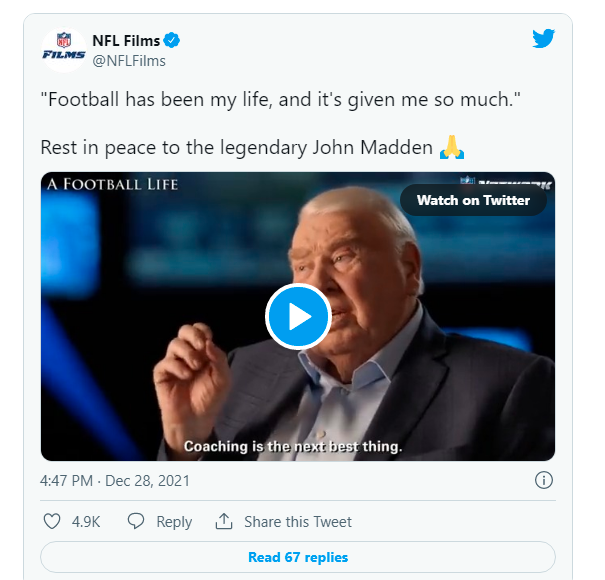Click the NFL Films profile avatar
The height and width of the screenshot is (580, 605).
click(x=63, y=50)
